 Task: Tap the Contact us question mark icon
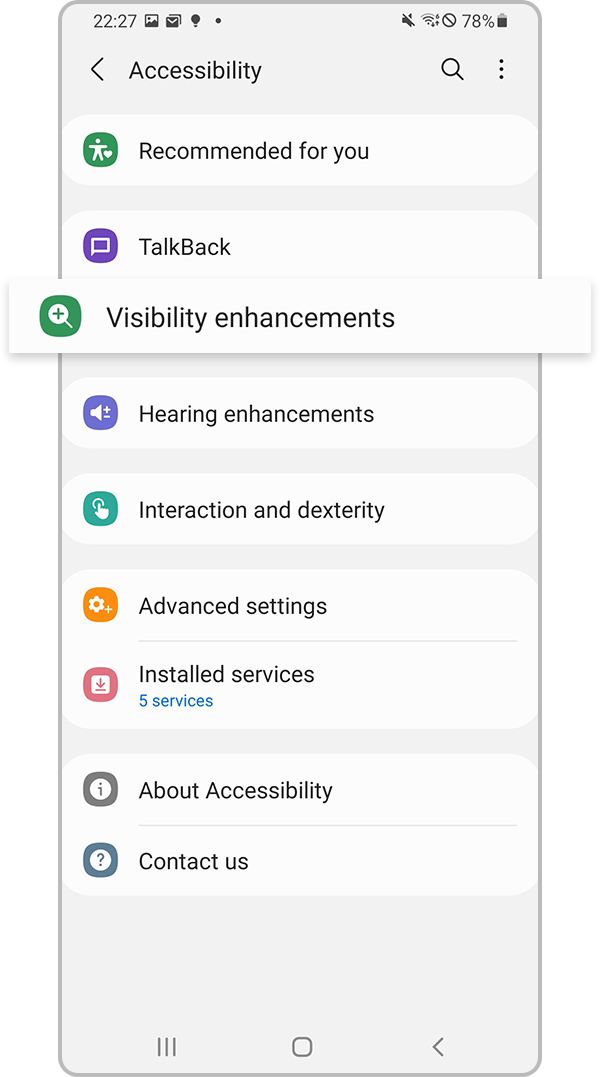click(x=100, y=861)
